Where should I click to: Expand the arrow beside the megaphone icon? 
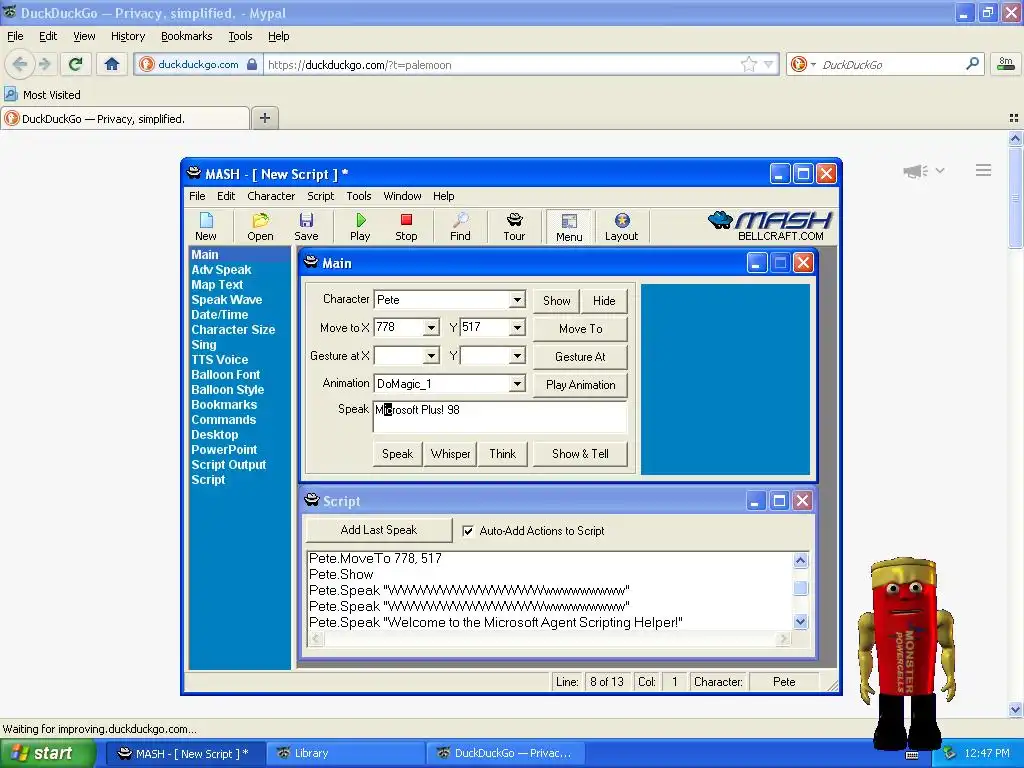(x=940, y=170)
